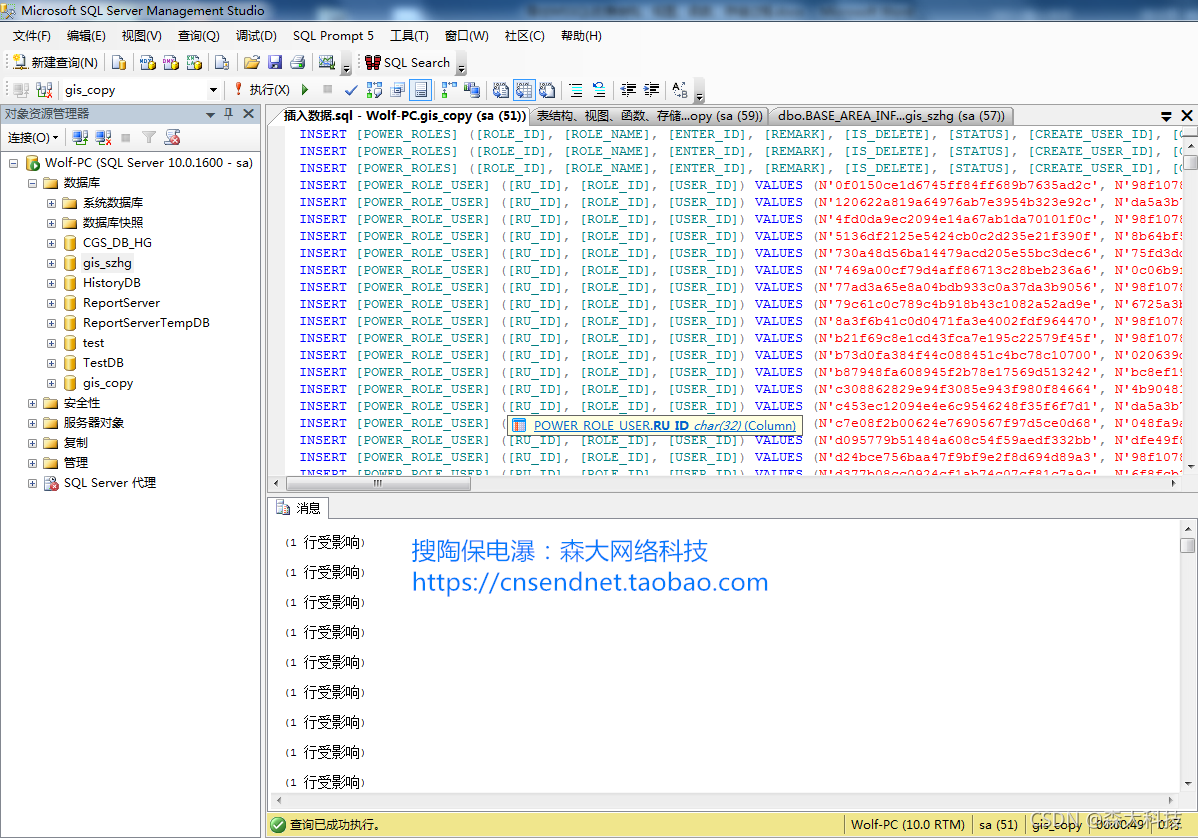Select the HistoryDB database
This screenshot has height=838, width=1198.
112,283
